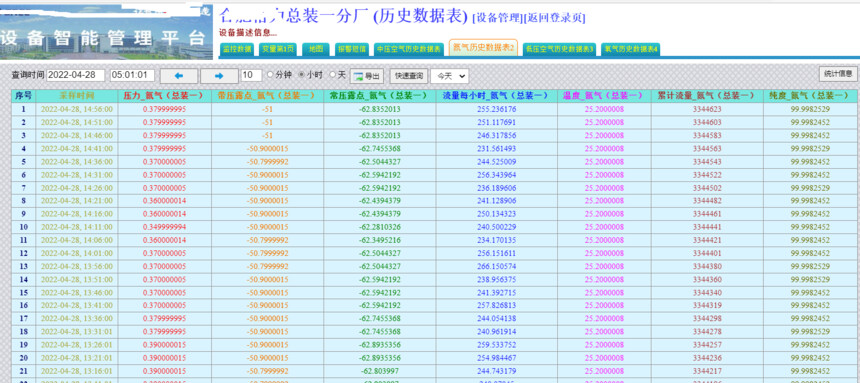Click flow value 246.317856
This screenshot has width=860, height=383.
coord(496,136)
